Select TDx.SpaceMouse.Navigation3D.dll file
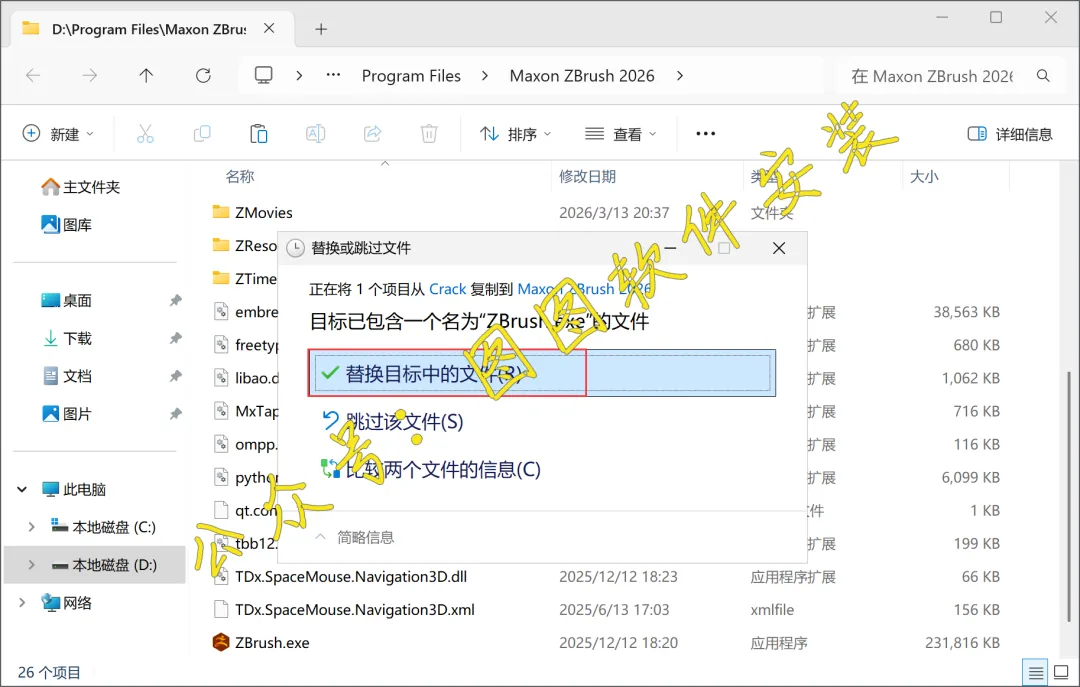 [340, 577]
